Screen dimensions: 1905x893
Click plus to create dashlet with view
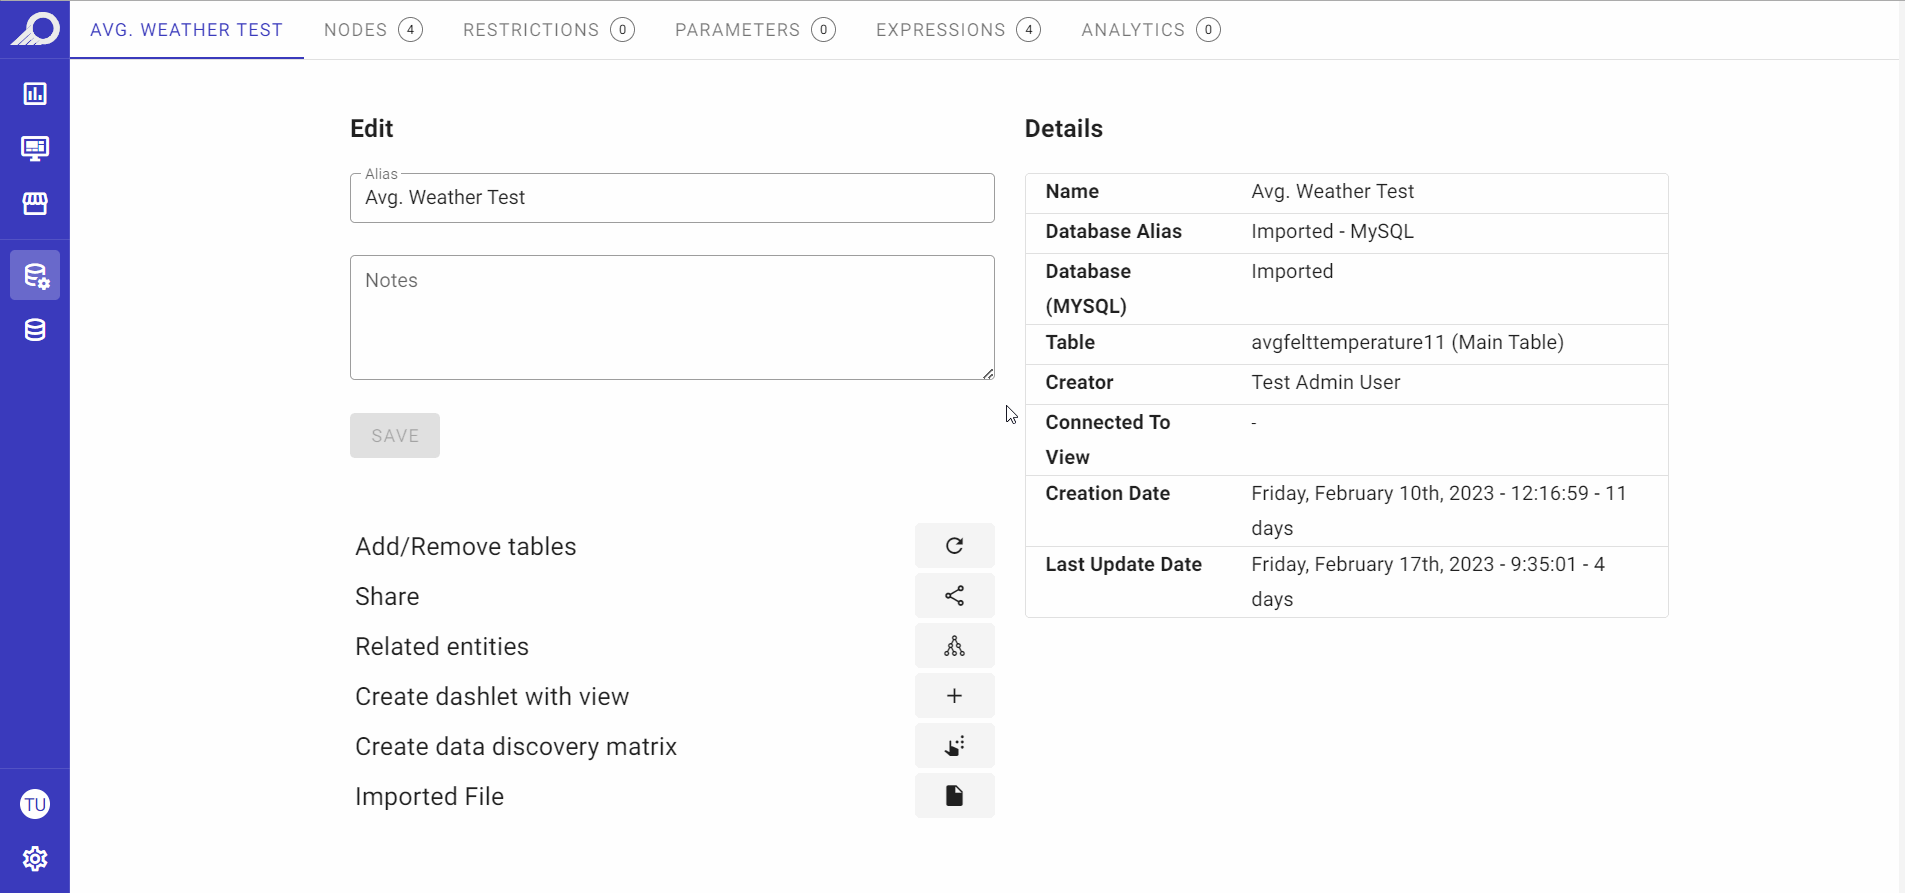(x=954, y=696)
